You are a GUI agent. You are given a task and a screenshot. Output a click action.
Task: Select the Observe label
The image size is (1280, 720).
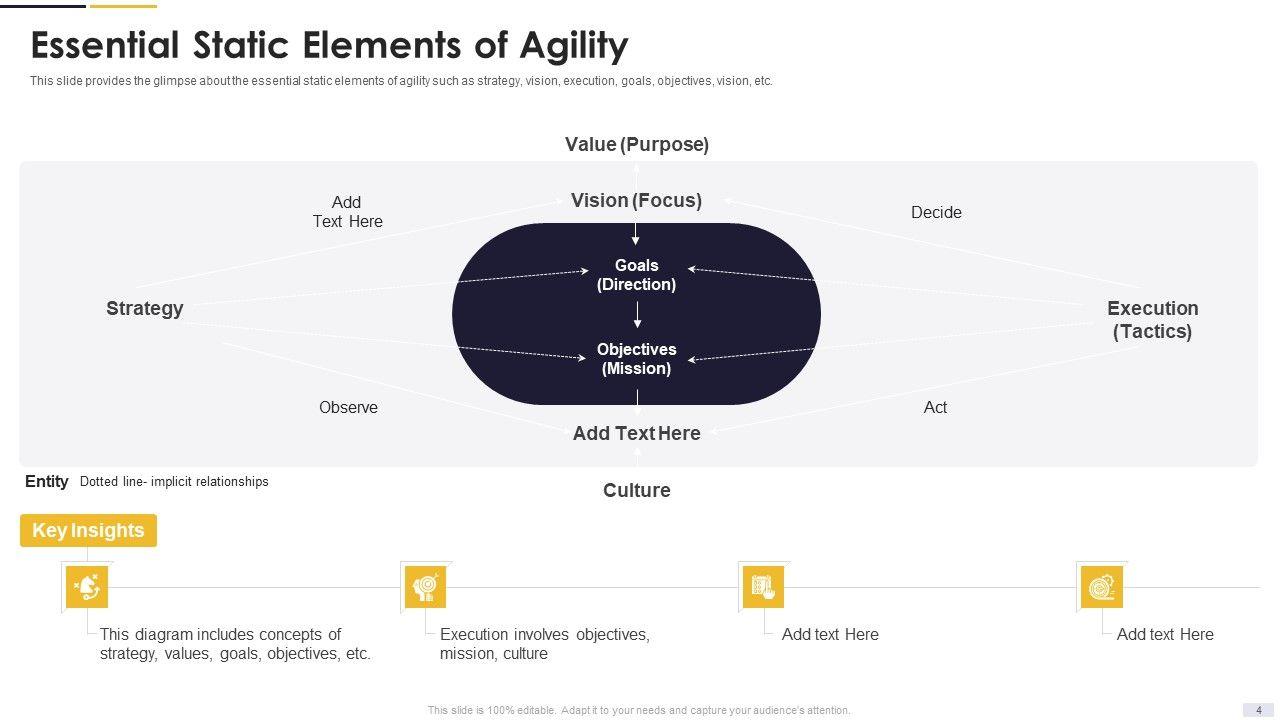pyautogui.click(x=348, y=408)
